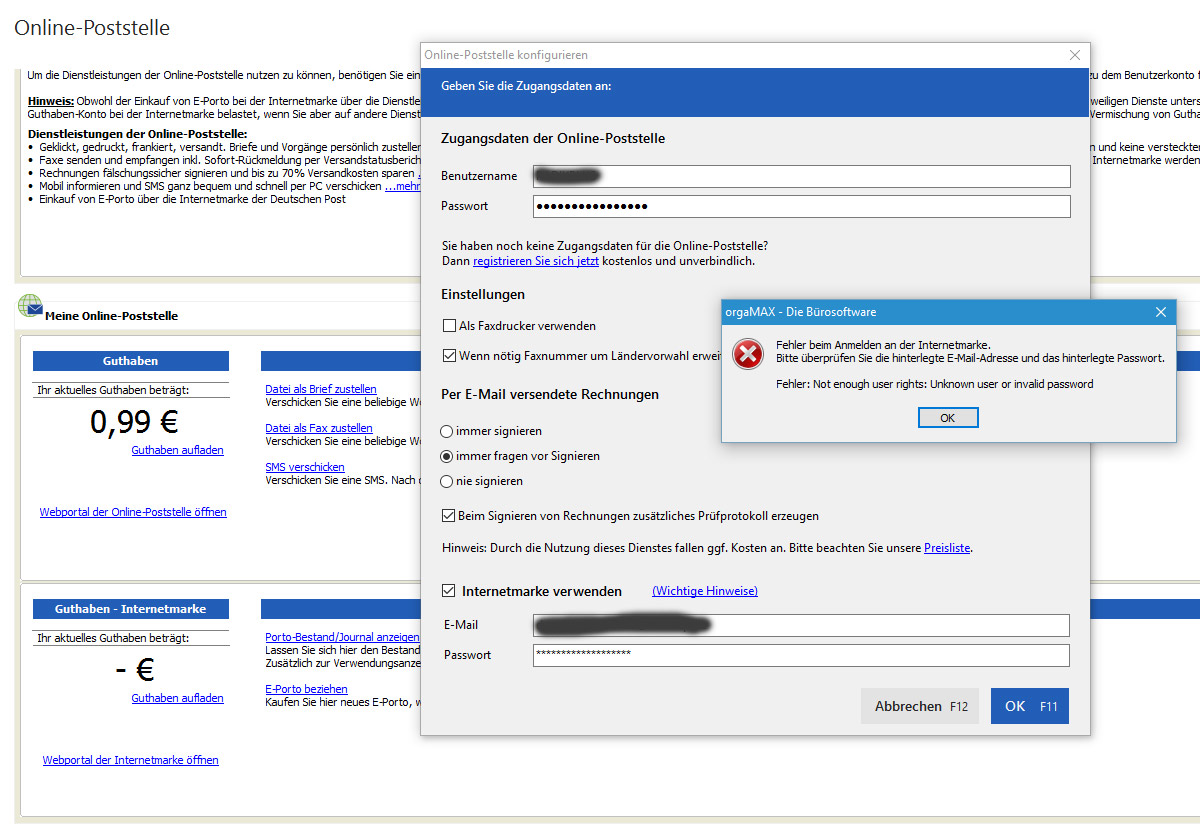Select 'immer fragen vor Signieren' option
Screen dimensions: 1200x838
(x=447, y=456)
